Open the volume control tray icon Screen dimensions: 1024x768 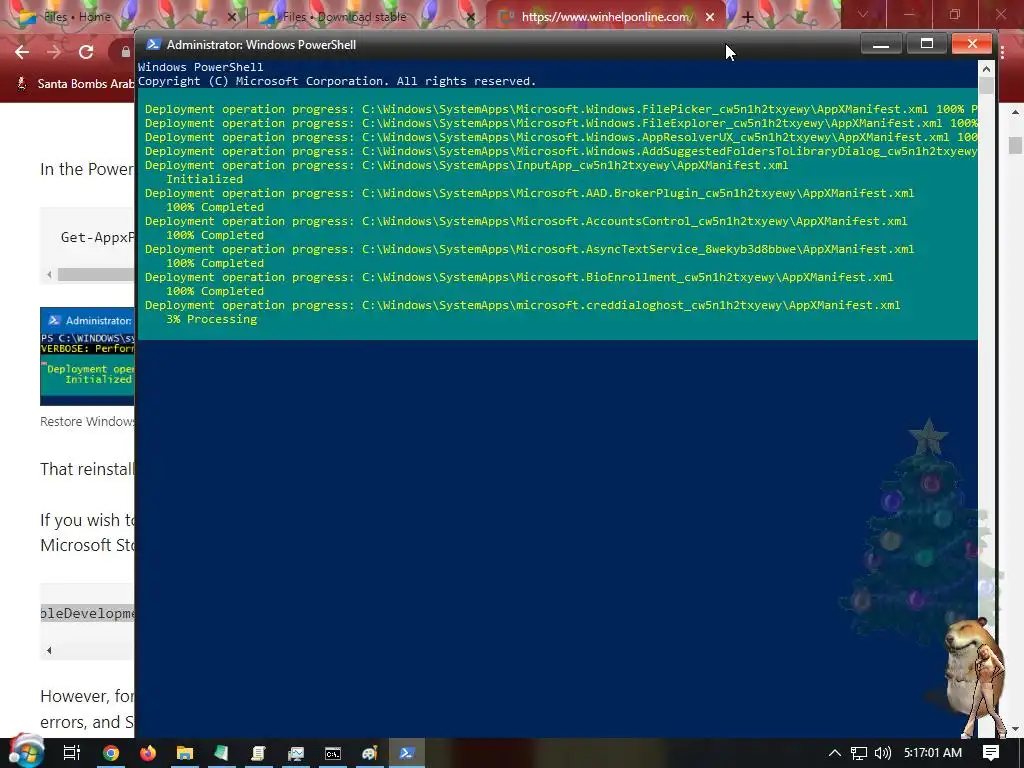click(883, 753)
